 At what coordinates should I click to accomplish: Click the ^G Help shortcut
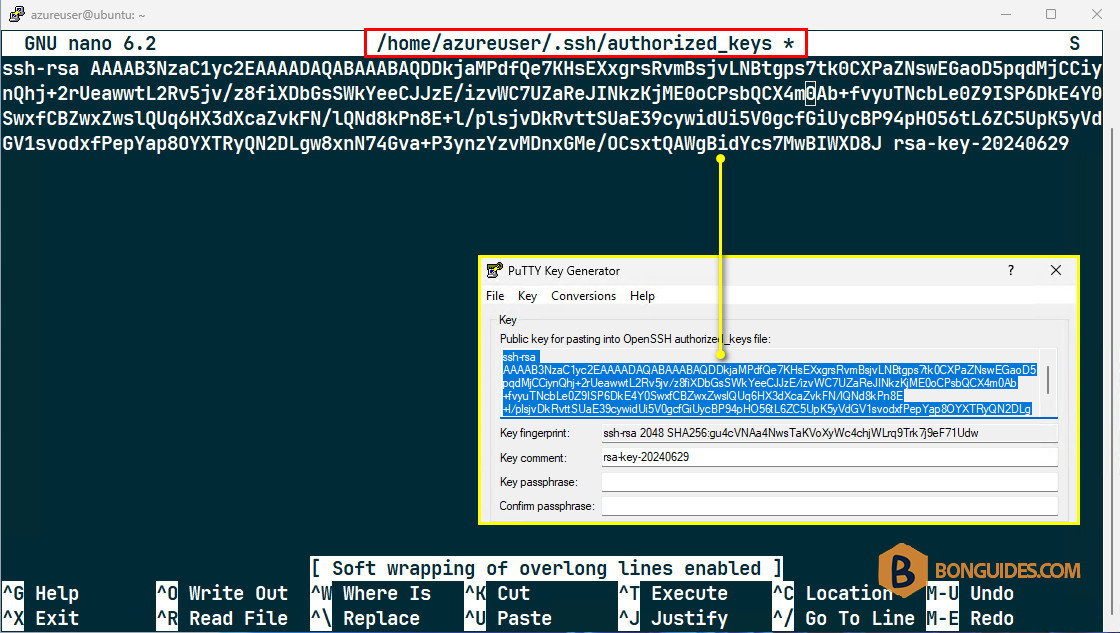click(x=41, y=593)
